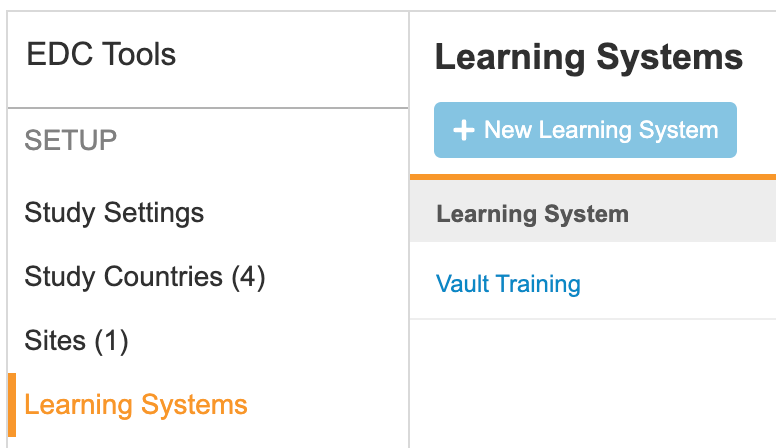Viewport: 776px width, 448px height.
Task: Open Study Settings in the sidebar
Action: (x=114, y=213)
